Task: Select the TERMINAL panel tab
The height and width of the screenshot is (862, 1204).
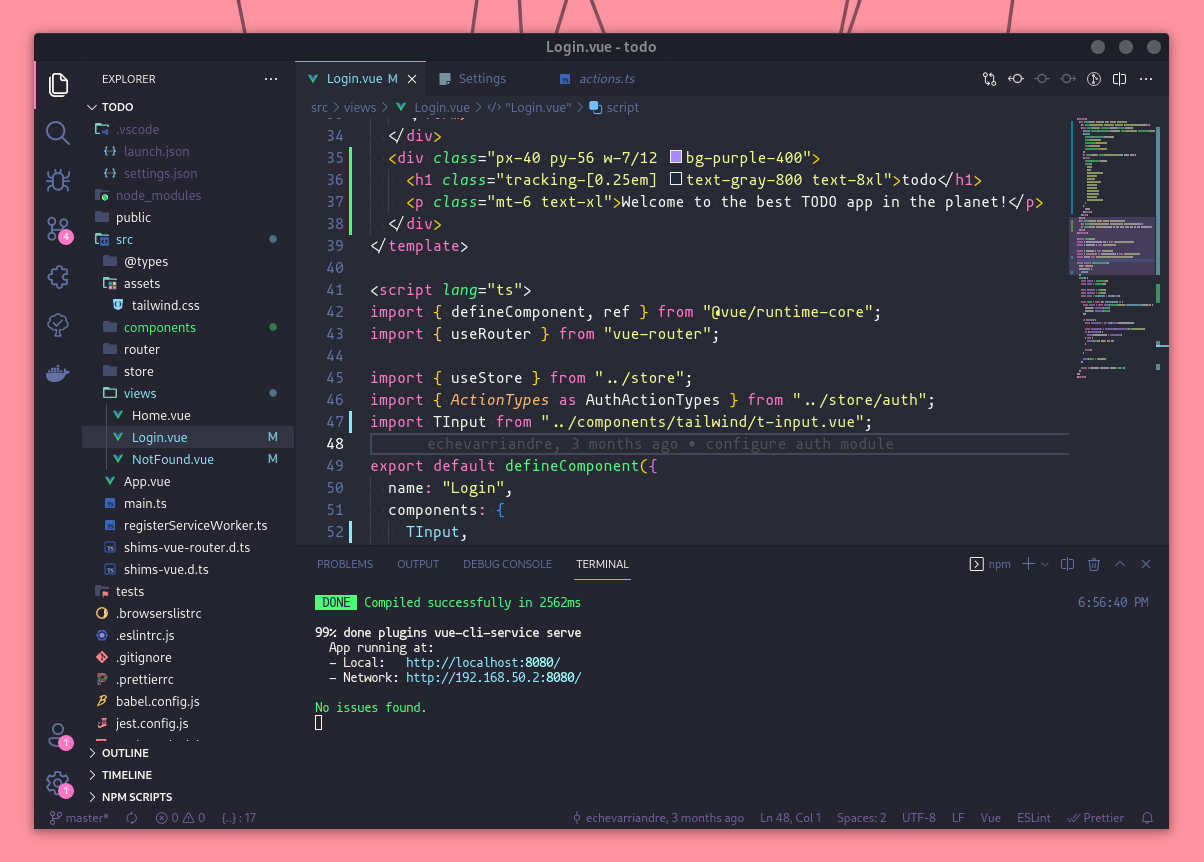Action: point(602,564)
